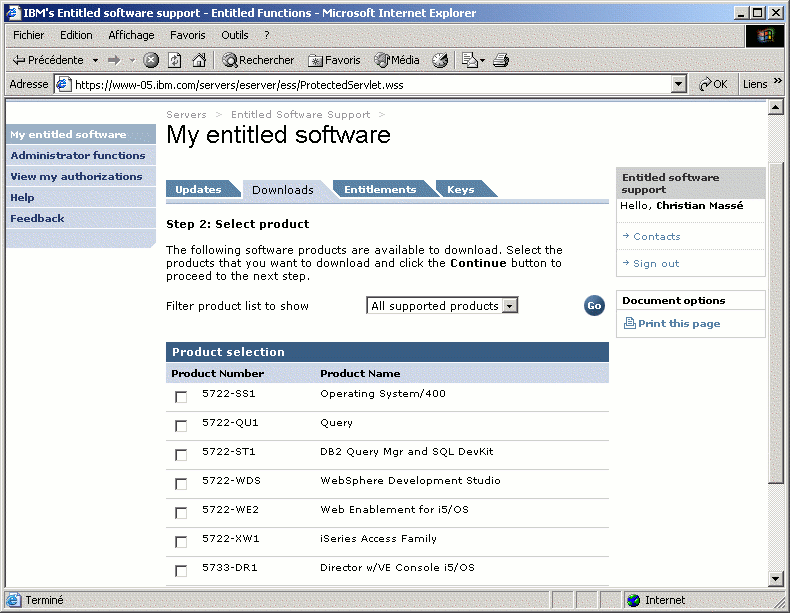Screen dimensions: 790x613
Task: Open the Edition menu
Action: [76, 35]
